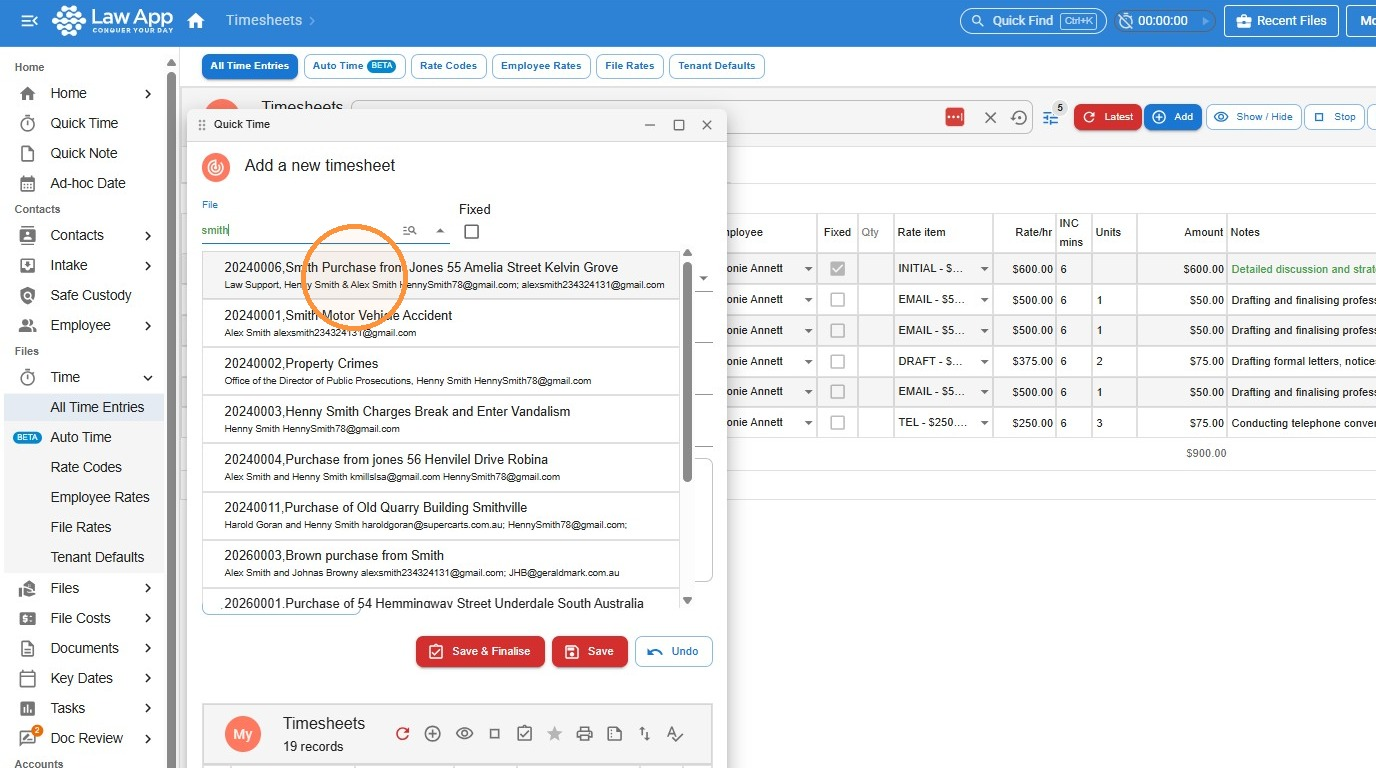This screenshot has height=768, width=1376.
Task: Open filter settings icon with badge 5
Action: click(1051, 117)
